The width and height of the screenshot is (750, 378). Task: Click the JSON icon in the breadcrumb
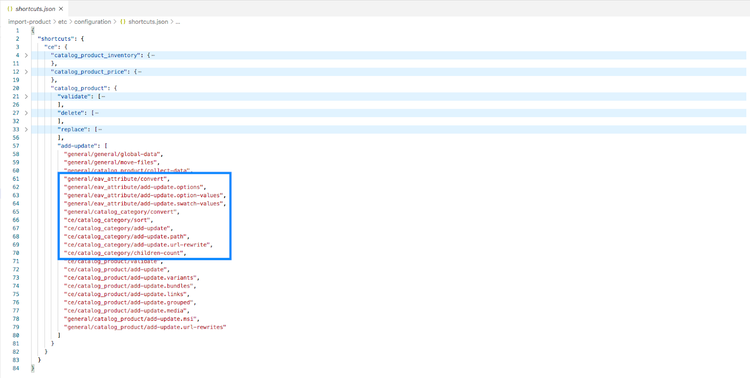pyautogui.click(x=123, y=22)
